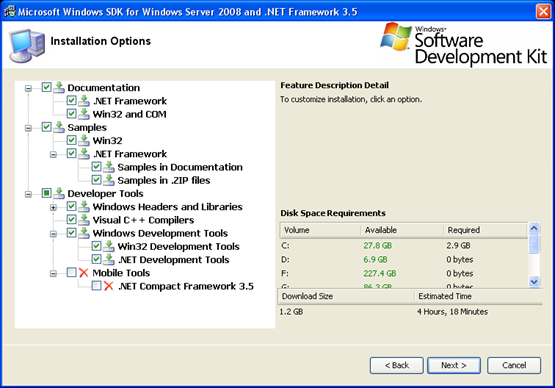Viewport: 555px width, 388px height.
Task: Collapse Windows Development Tools node
Action: coord(53,234)
